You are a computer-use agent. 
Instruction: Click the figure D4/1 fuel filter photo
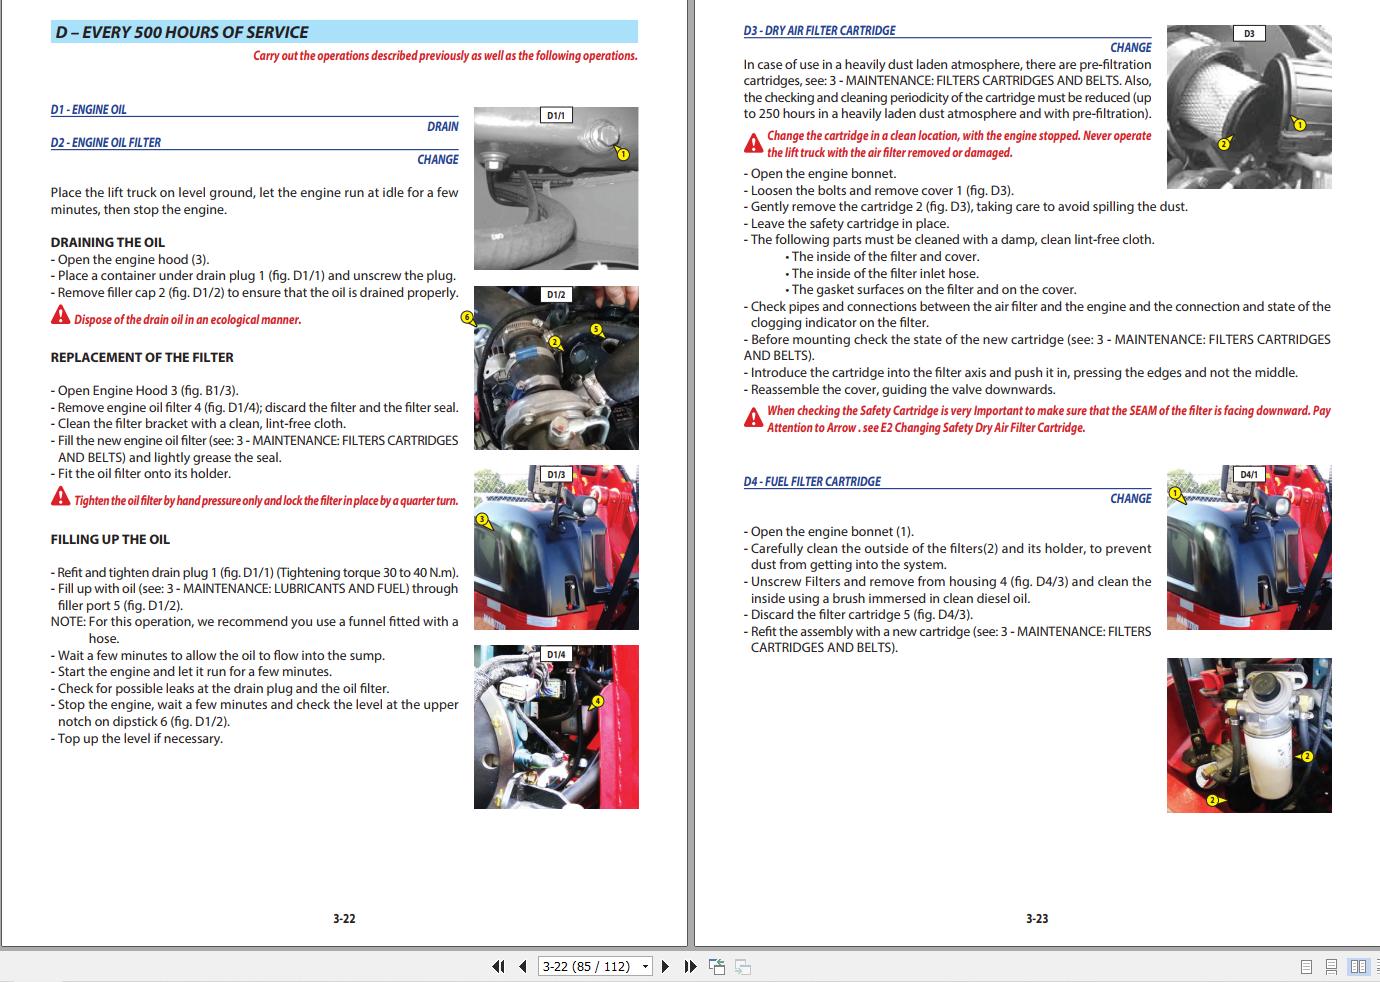(1249, 547)
